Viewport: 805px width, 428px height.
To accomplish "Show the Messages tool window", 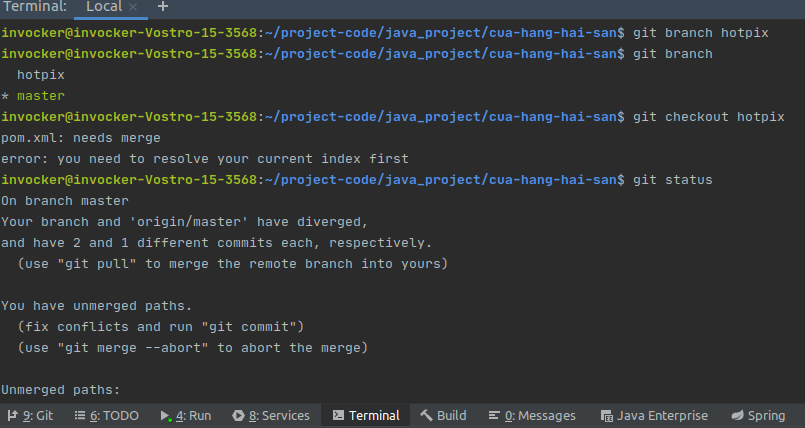I will click(x=531, y=415).
